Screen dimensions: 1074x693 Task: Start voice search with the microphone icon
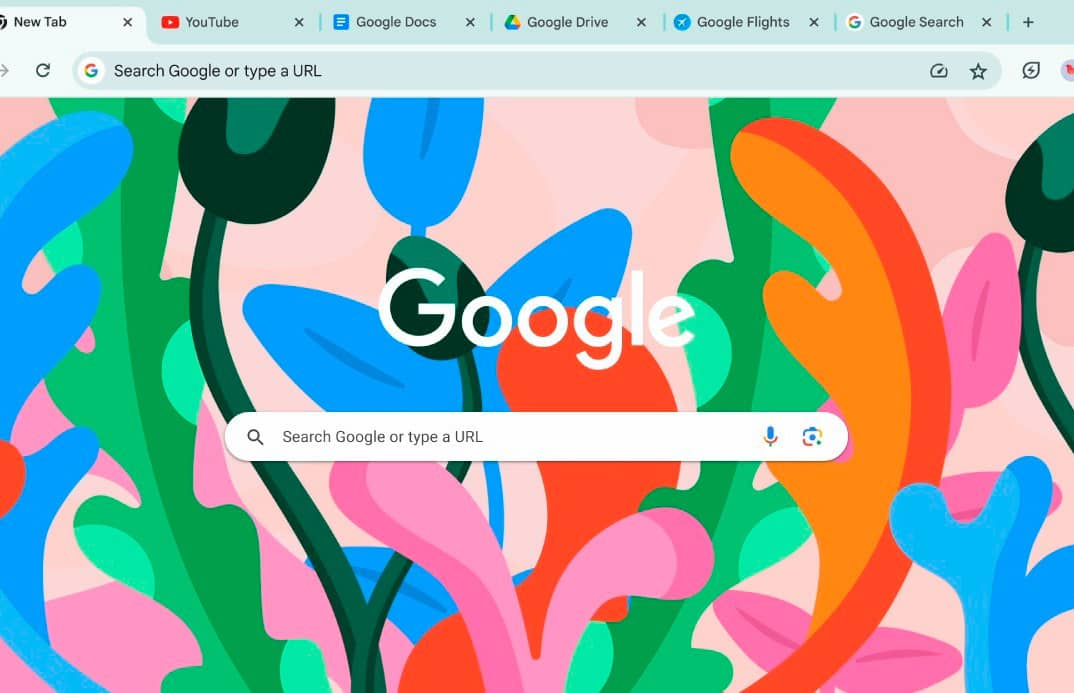click(771, 436)
